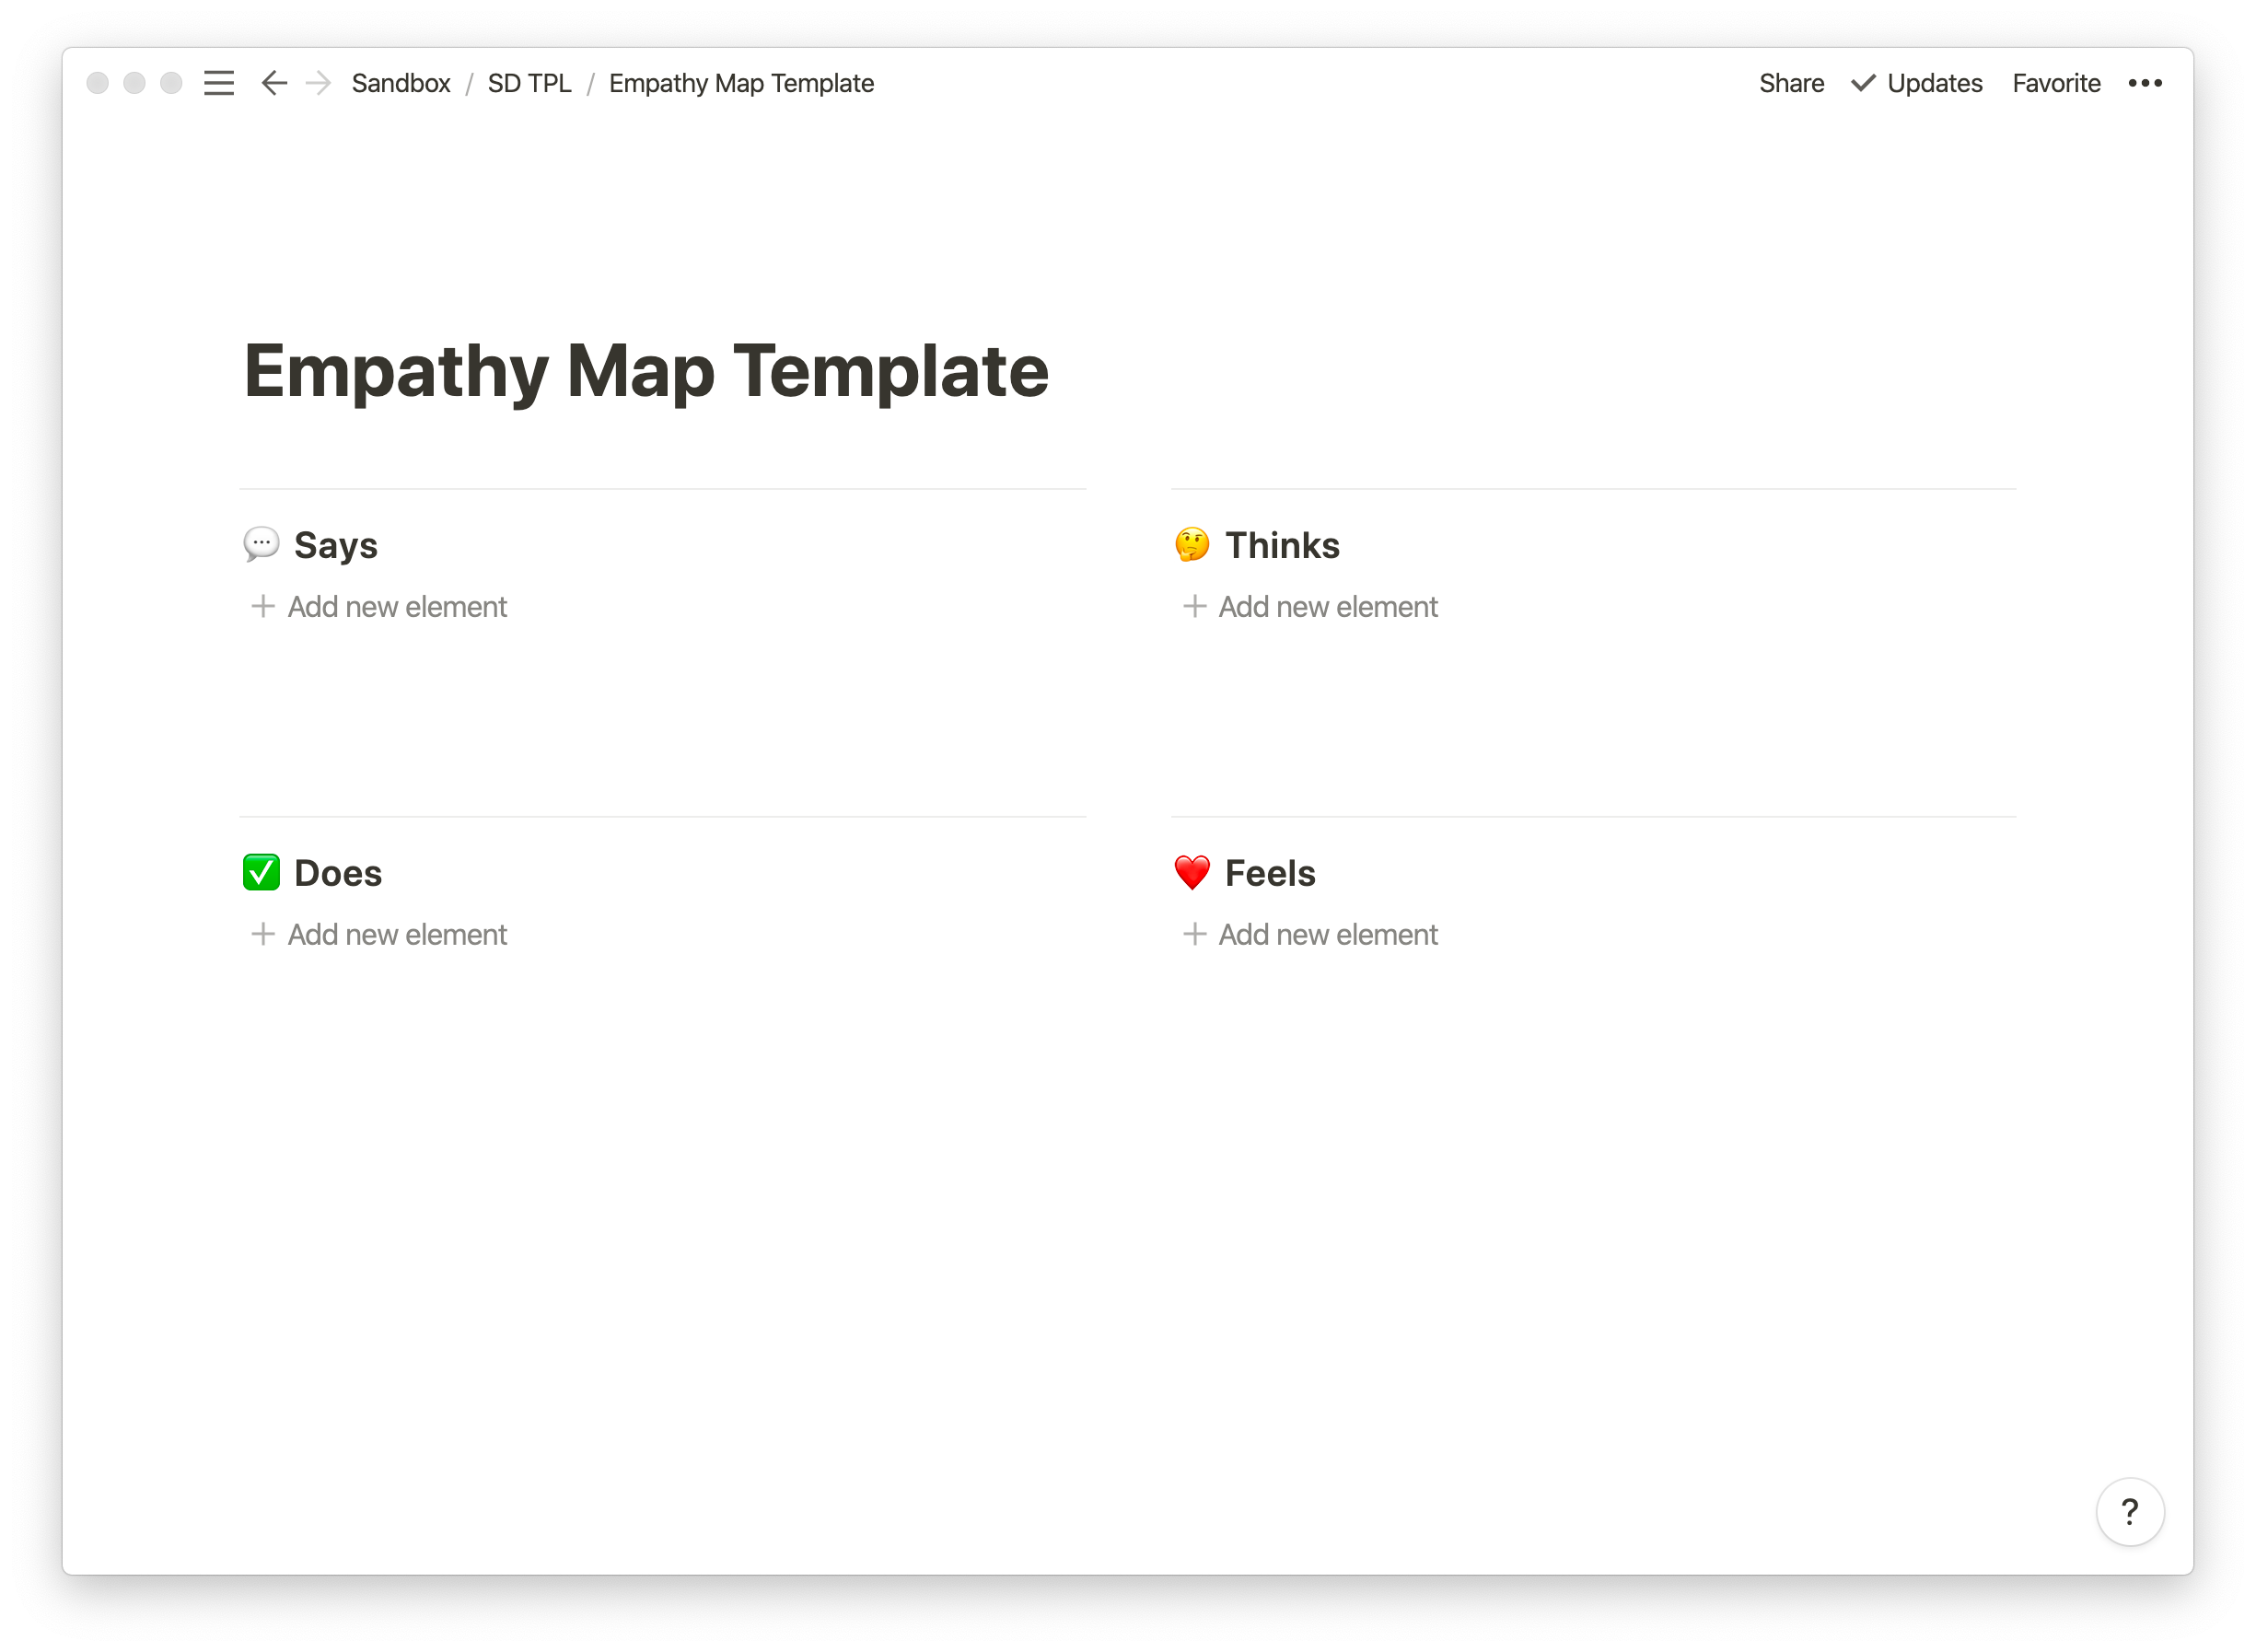Click the green checkmark emoji by Does
2256x1652 pixels.
point(261,873)
